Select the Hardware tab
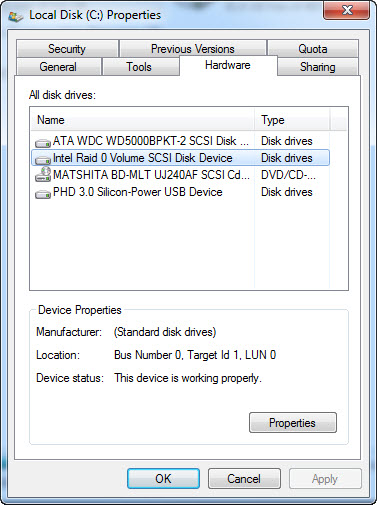This screenshot has width=377, height=505. click(228, 65)
